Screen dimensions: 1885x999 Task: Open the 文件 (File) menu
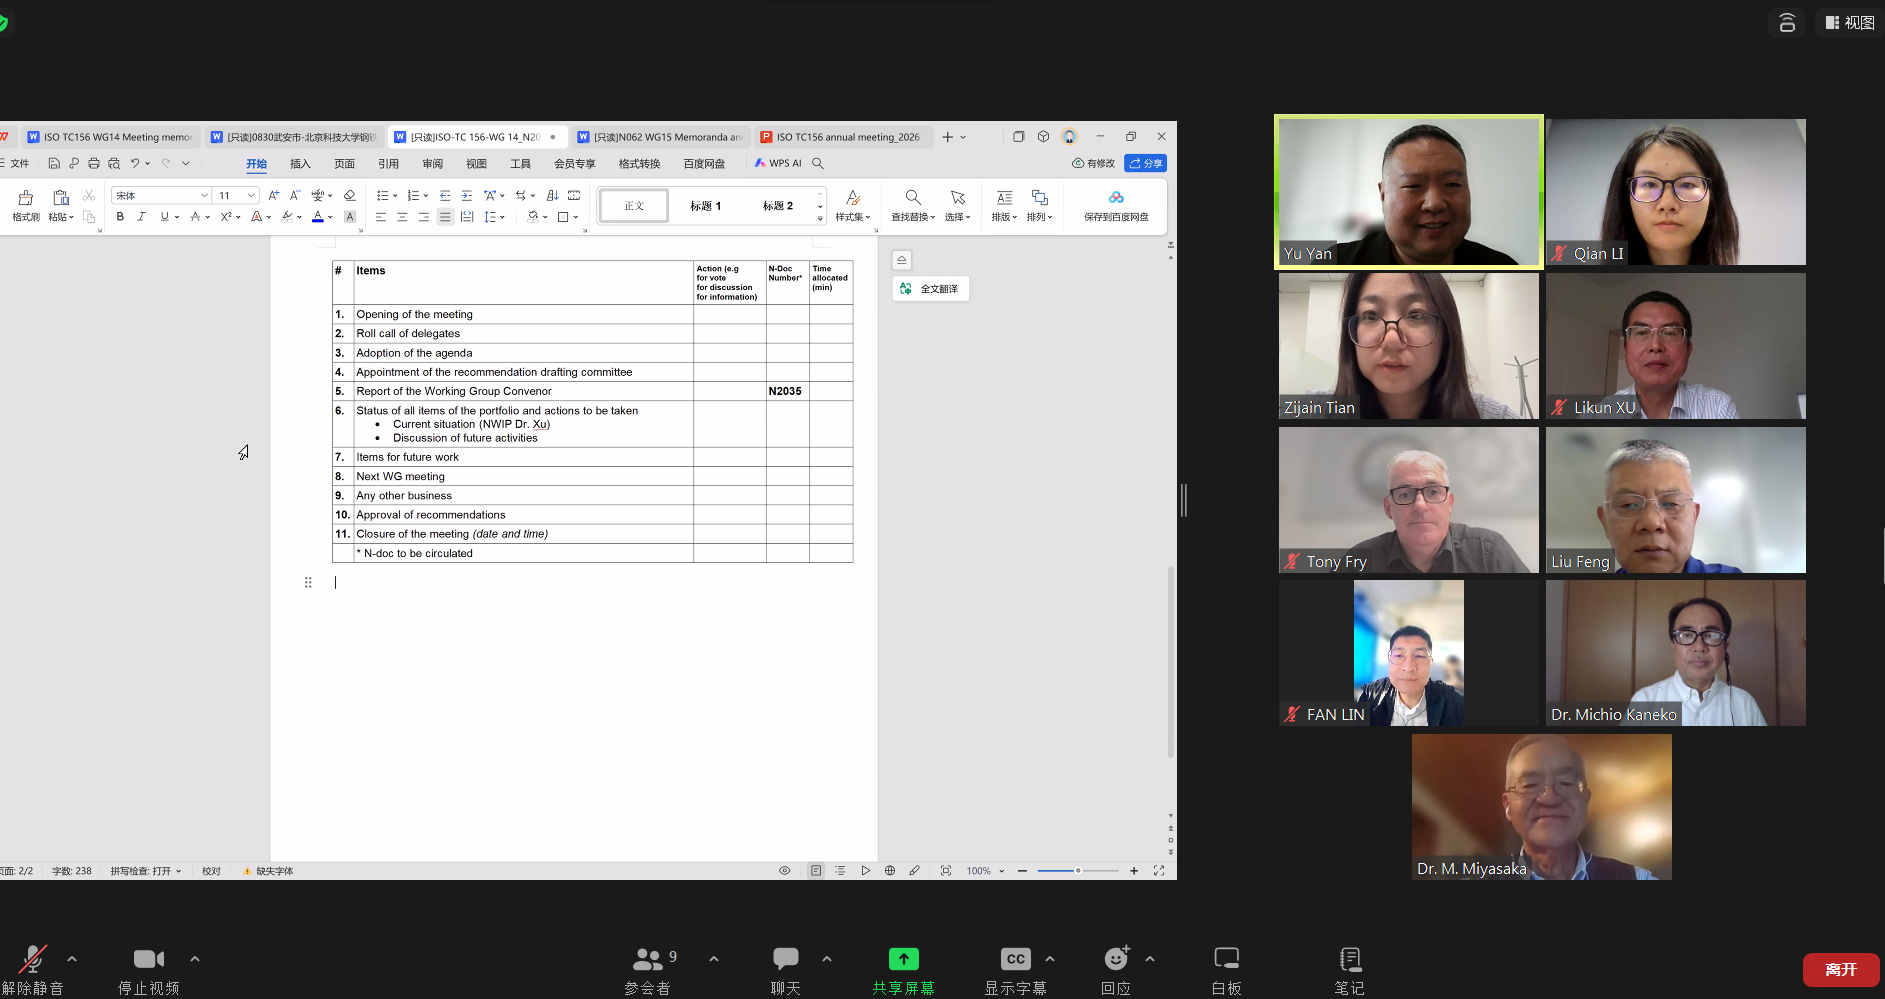[16, 163]
